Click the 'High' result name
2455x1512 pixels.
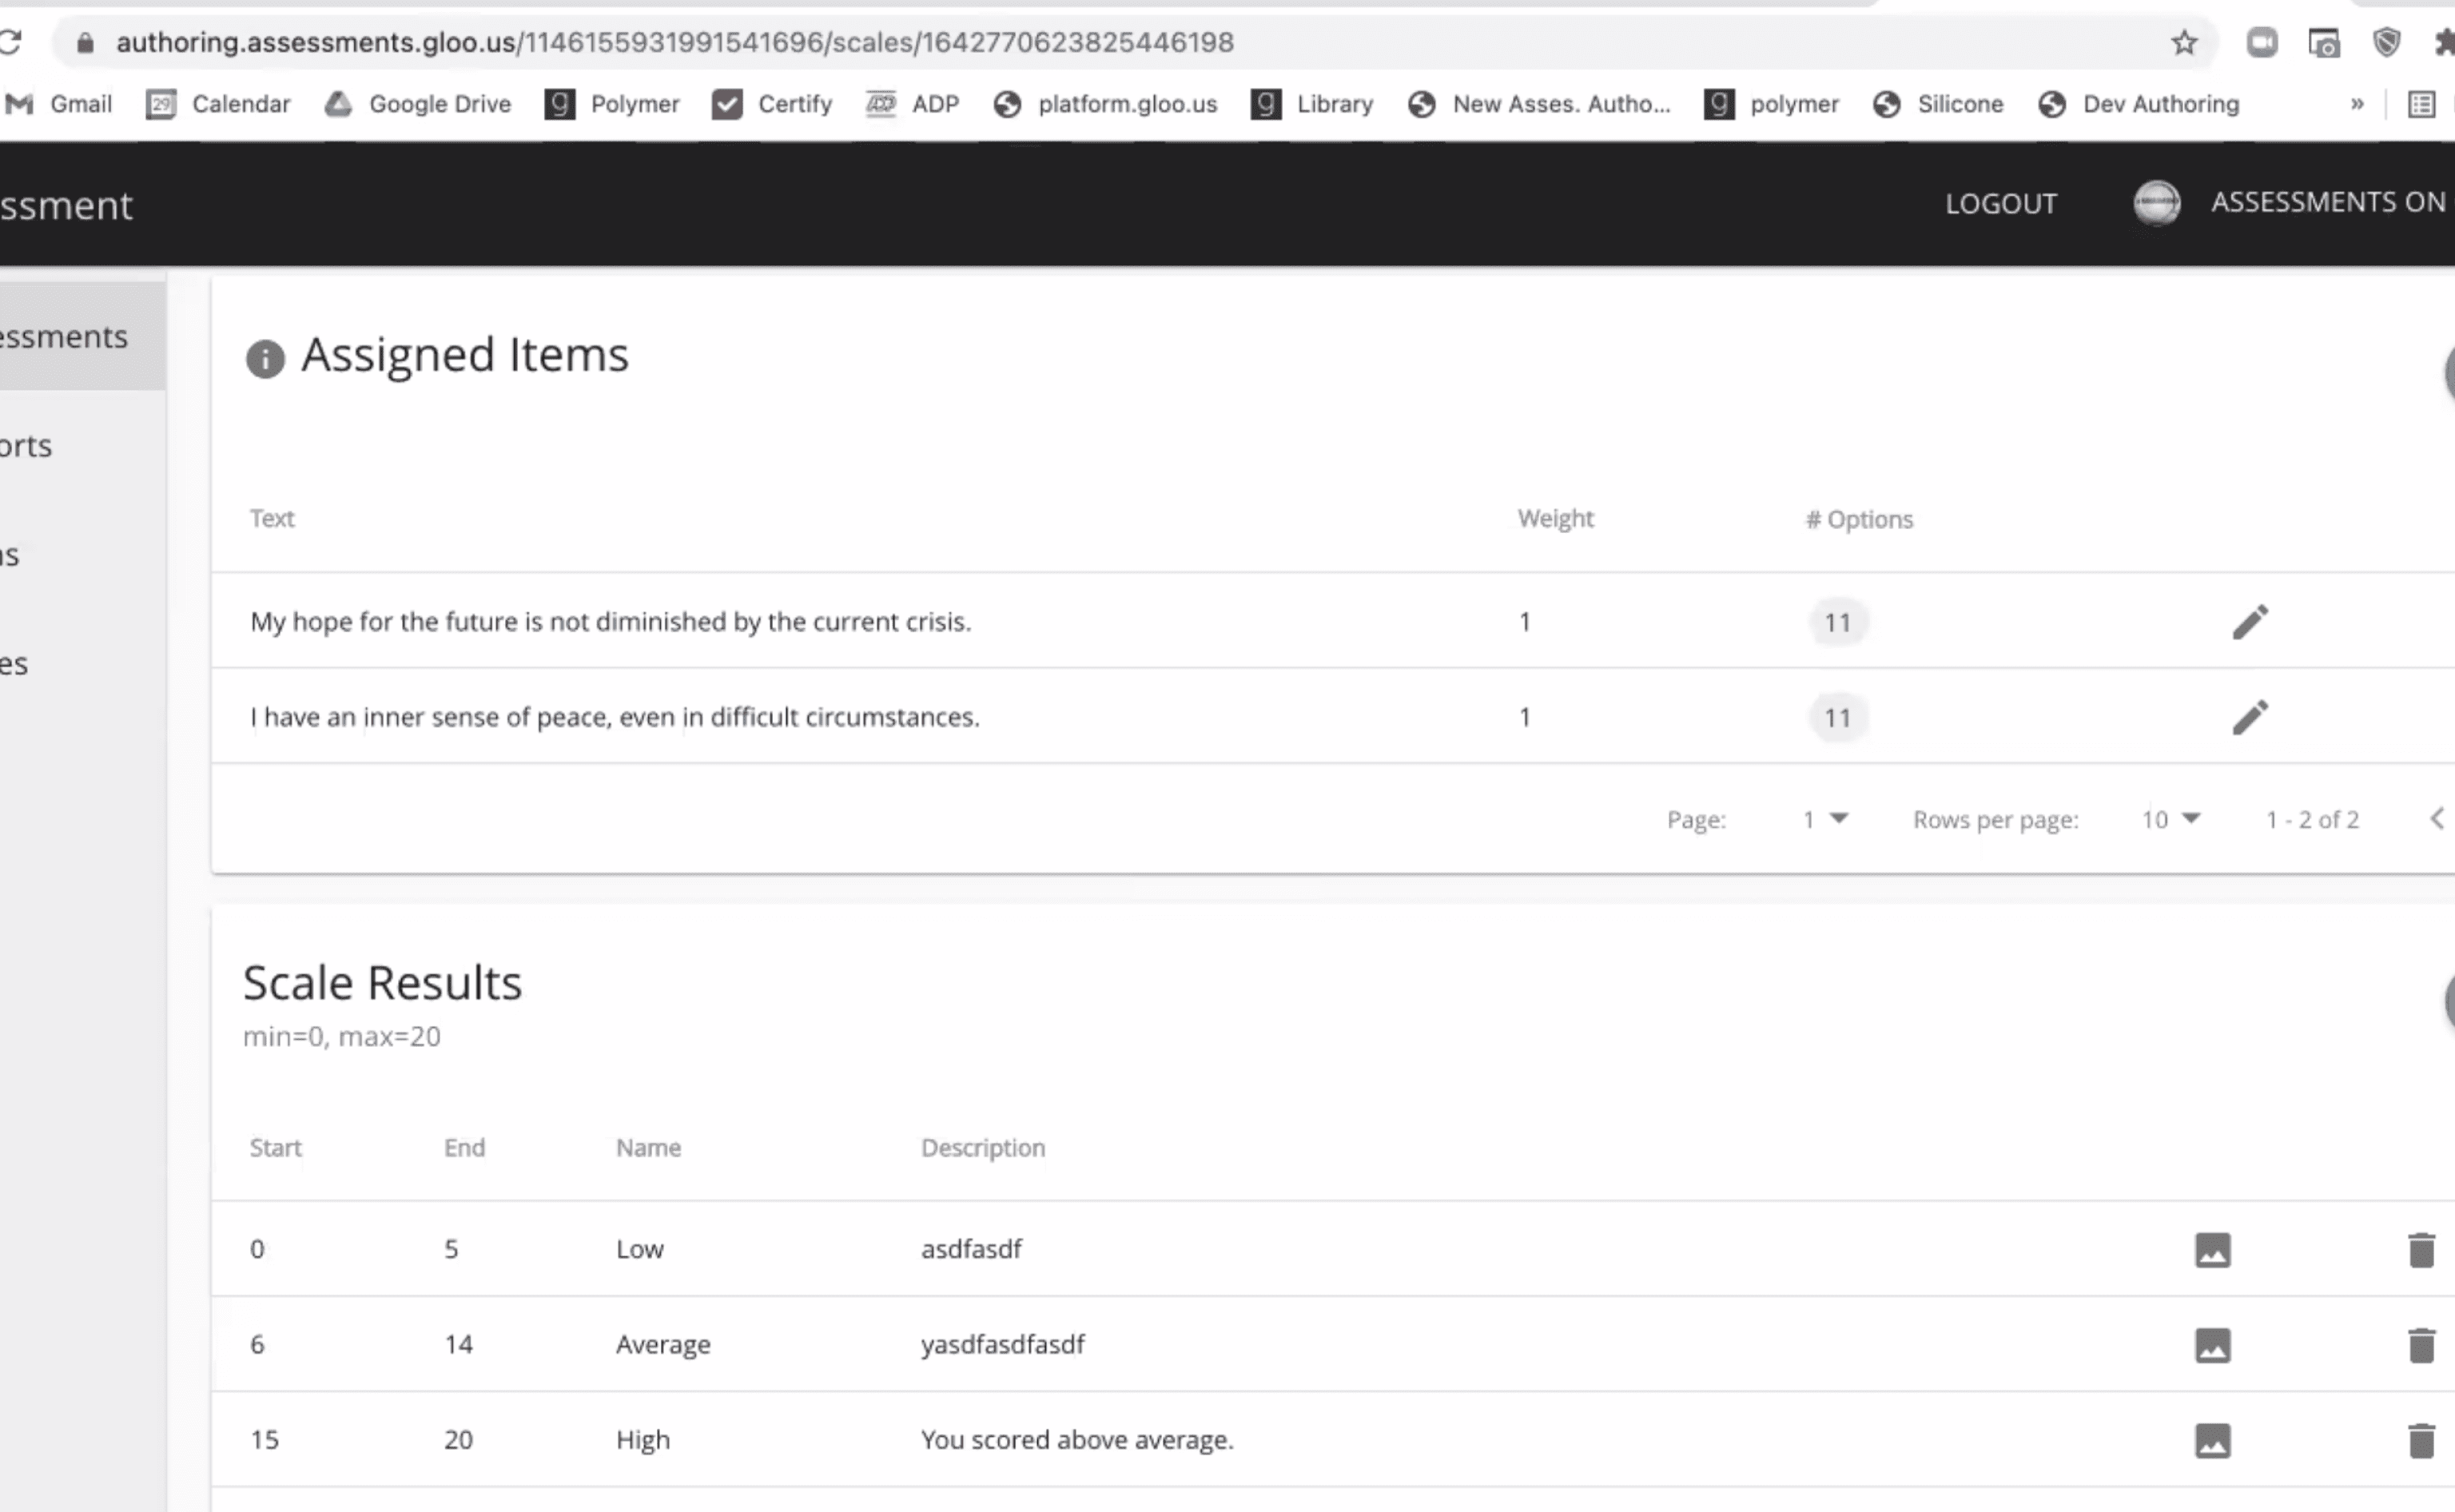642,1439
